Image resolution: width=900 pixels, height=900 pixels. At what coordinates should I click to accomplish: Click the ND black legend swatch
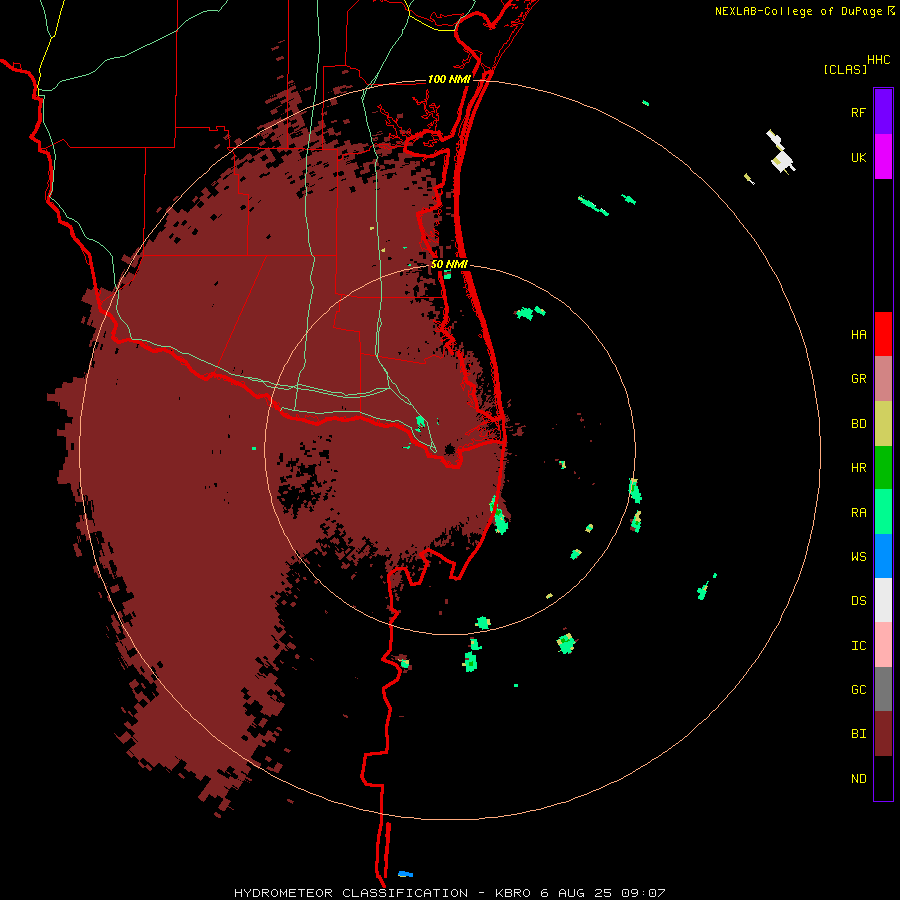click(x=883, y=778)
